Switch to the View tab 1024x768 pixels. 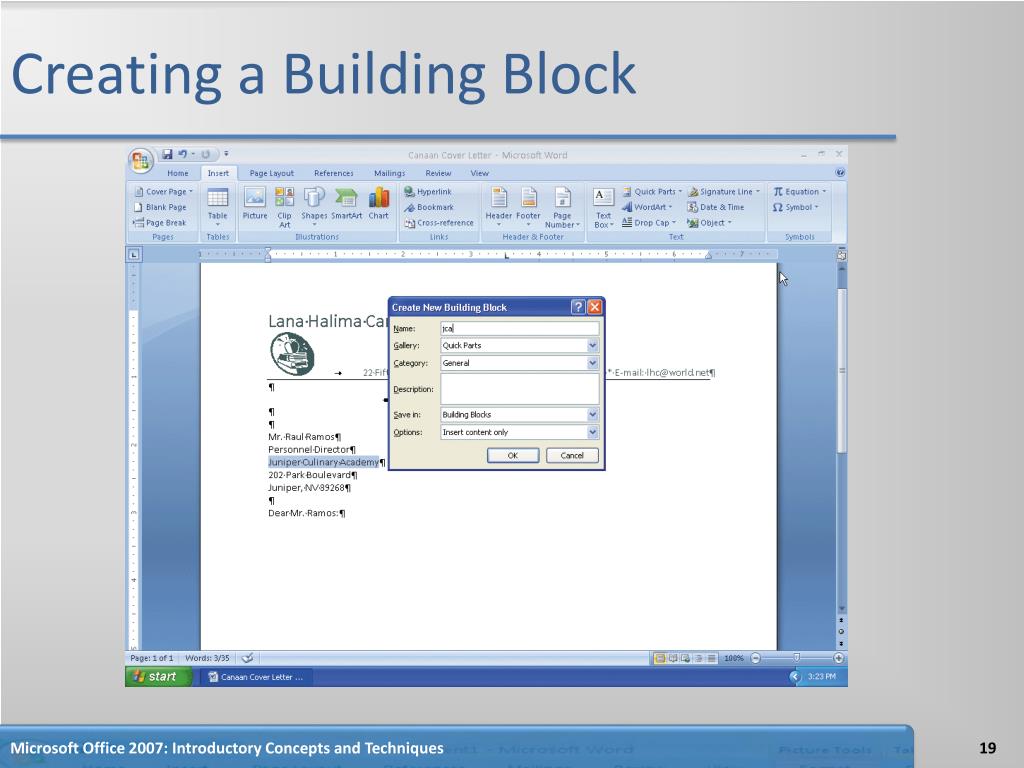point(479,173)
